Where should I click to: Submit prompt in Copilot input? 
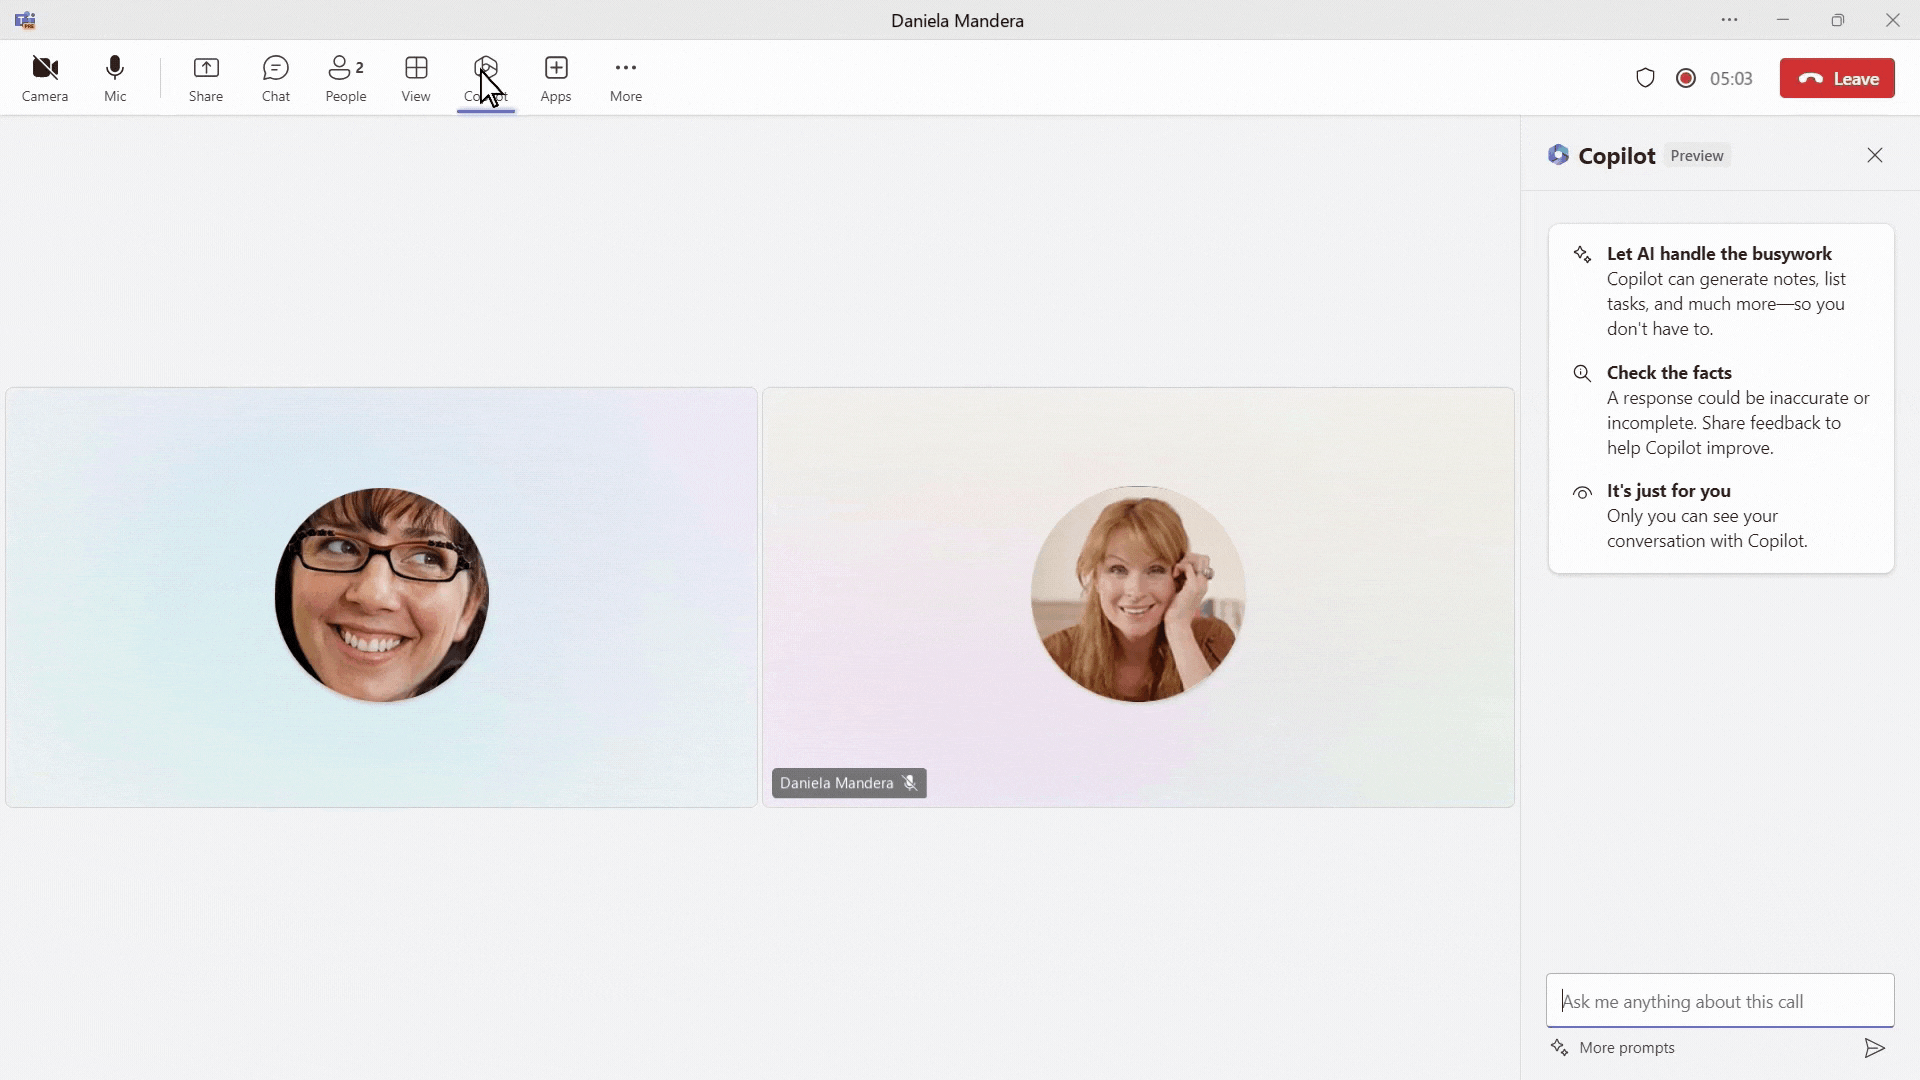(1874, 1047)
